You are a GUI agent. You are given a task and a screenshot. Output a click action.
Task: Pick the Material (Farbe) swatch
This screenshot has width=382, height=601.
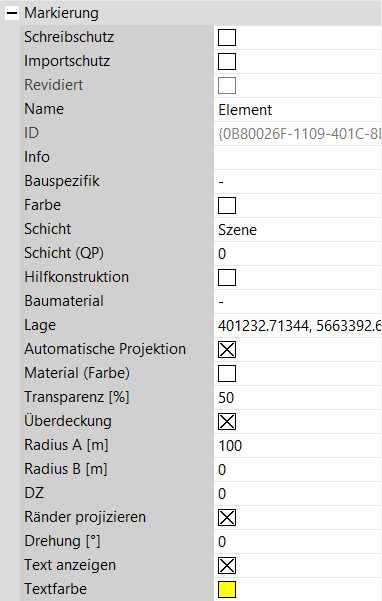pyautogui.click(x=227, y=374)
